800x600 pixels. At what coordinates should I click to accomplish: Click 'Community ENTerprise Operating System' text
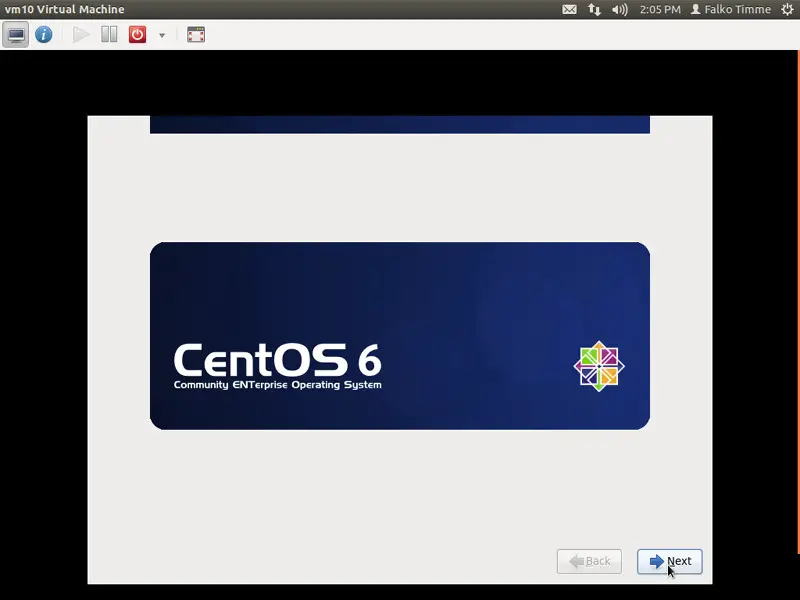(x=278, y=385)
